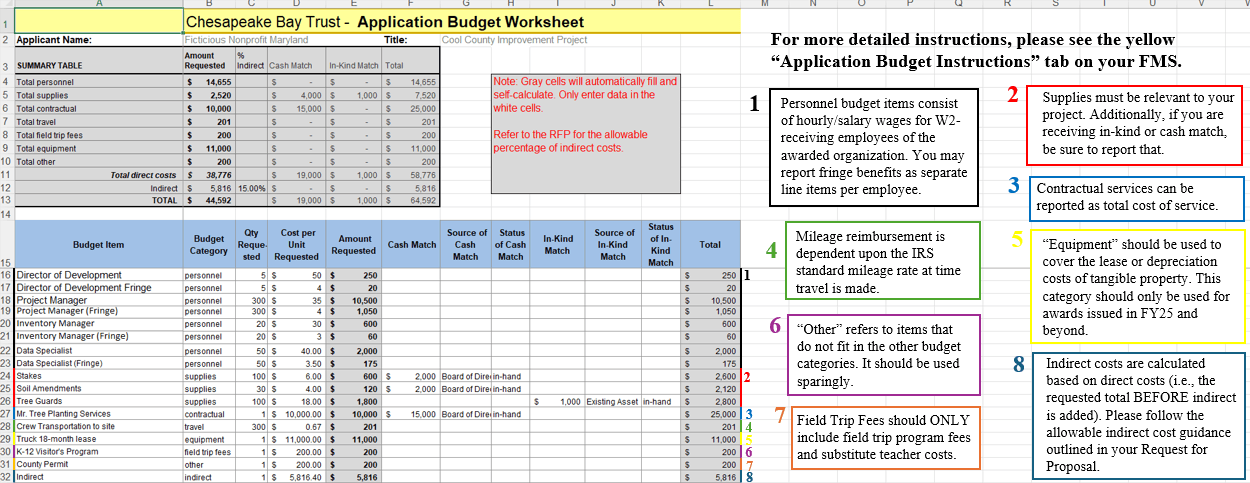The width and height of the screenshot is (1250, 483).
Task: Select the 'contractual' budget category cell
Action: pos(209,413)
